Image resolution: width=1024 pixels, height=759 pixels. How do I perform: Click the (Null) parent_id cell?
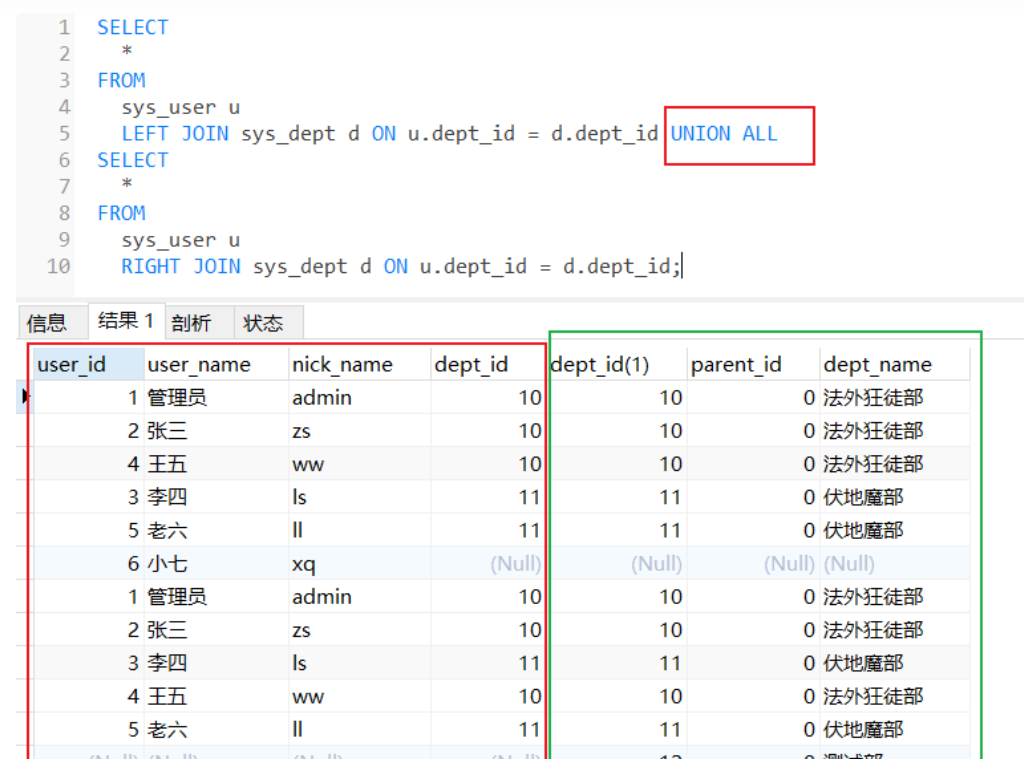754,563
